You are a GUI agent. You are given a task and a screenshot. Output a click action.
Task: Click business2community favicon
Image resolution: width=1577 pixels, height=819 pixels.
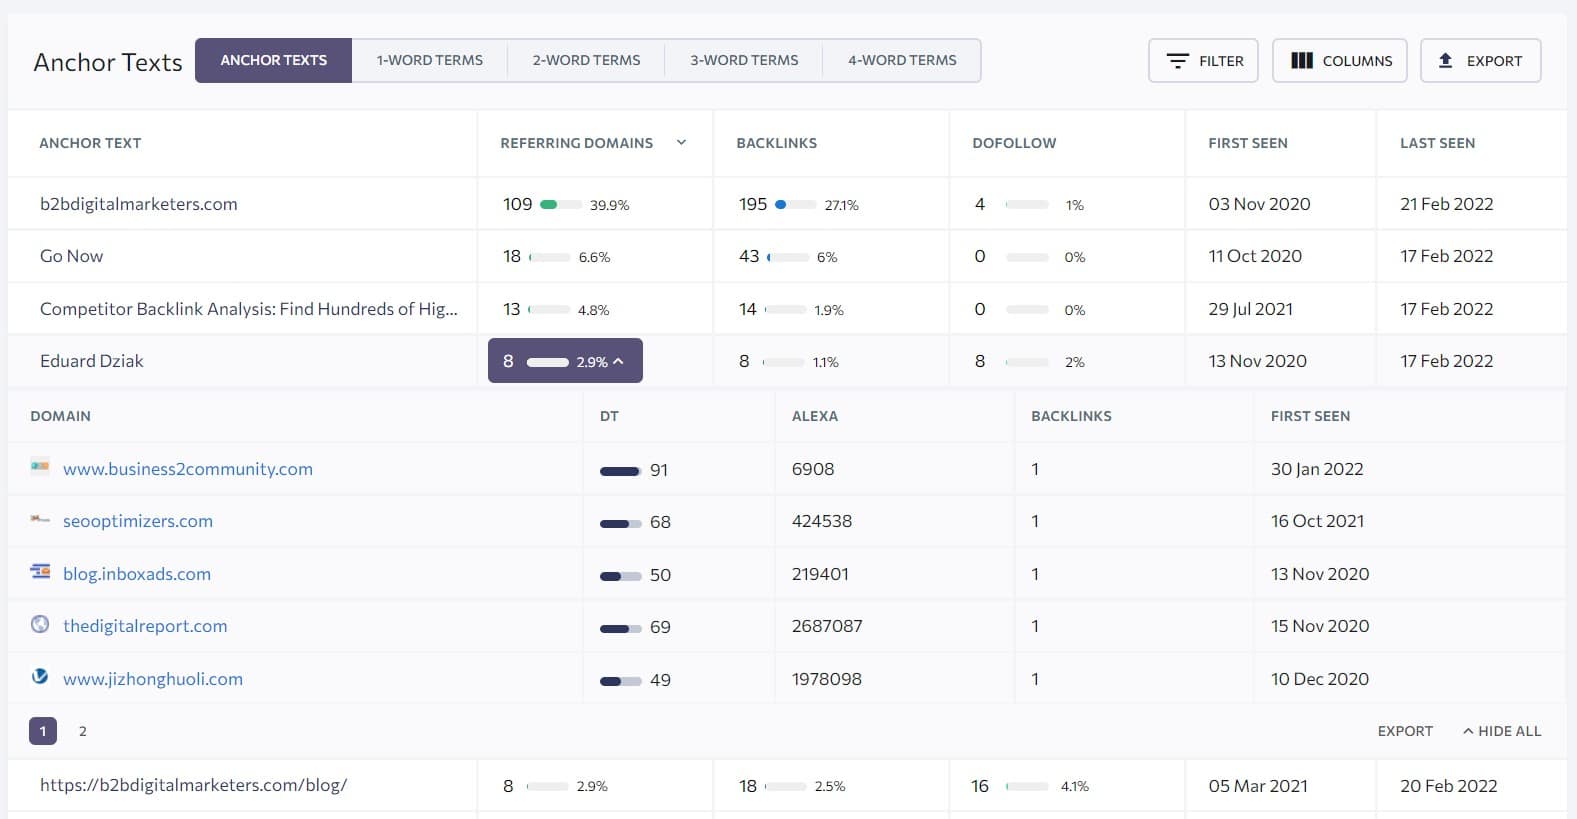pyautogui.click(x=40, y=468)
